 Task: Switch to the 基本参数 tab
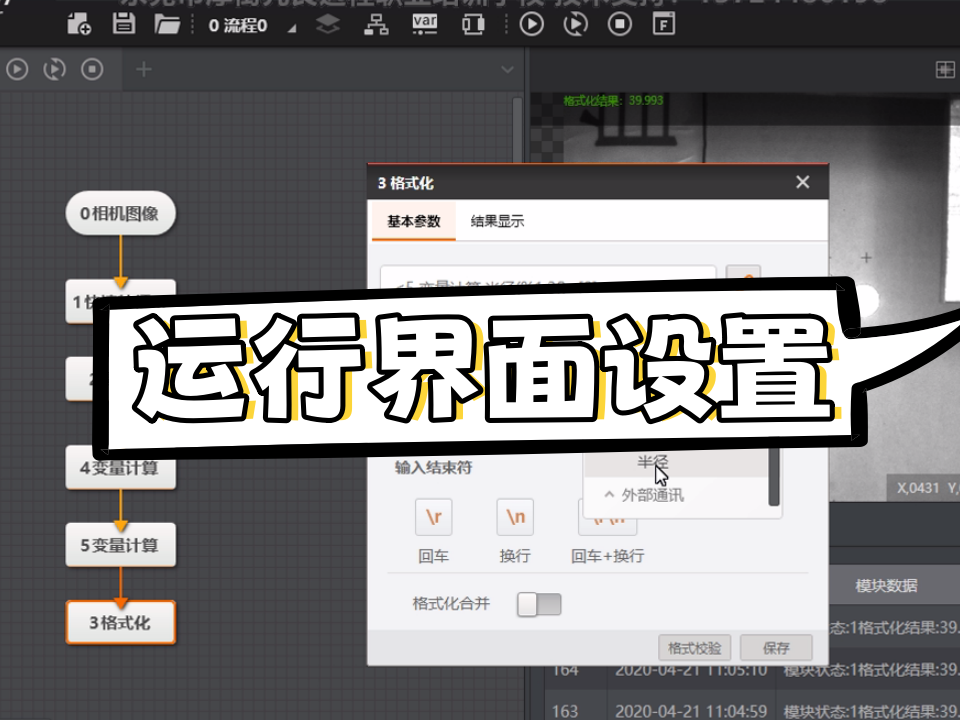[413, 222]
